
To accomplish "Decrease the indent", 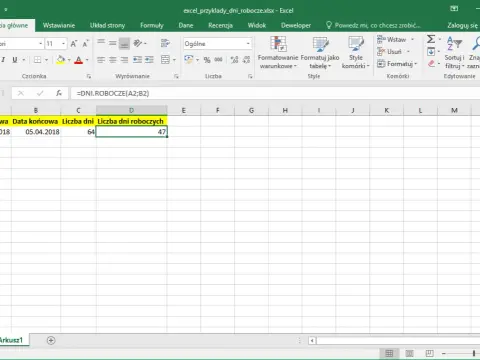I will pos(137,60).
